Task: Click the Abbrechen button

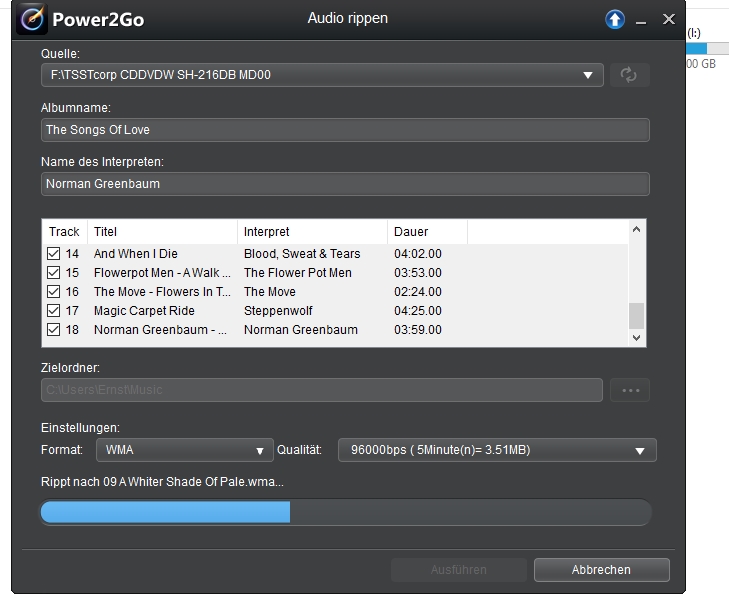Action: (x=602, y=570)
